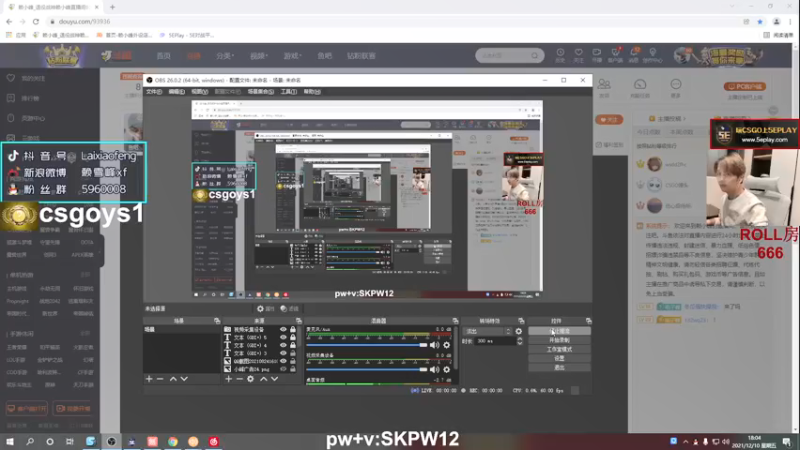Open Windows taskbar search
Viewport: 800px width, 450px height.
pos(30,441)
